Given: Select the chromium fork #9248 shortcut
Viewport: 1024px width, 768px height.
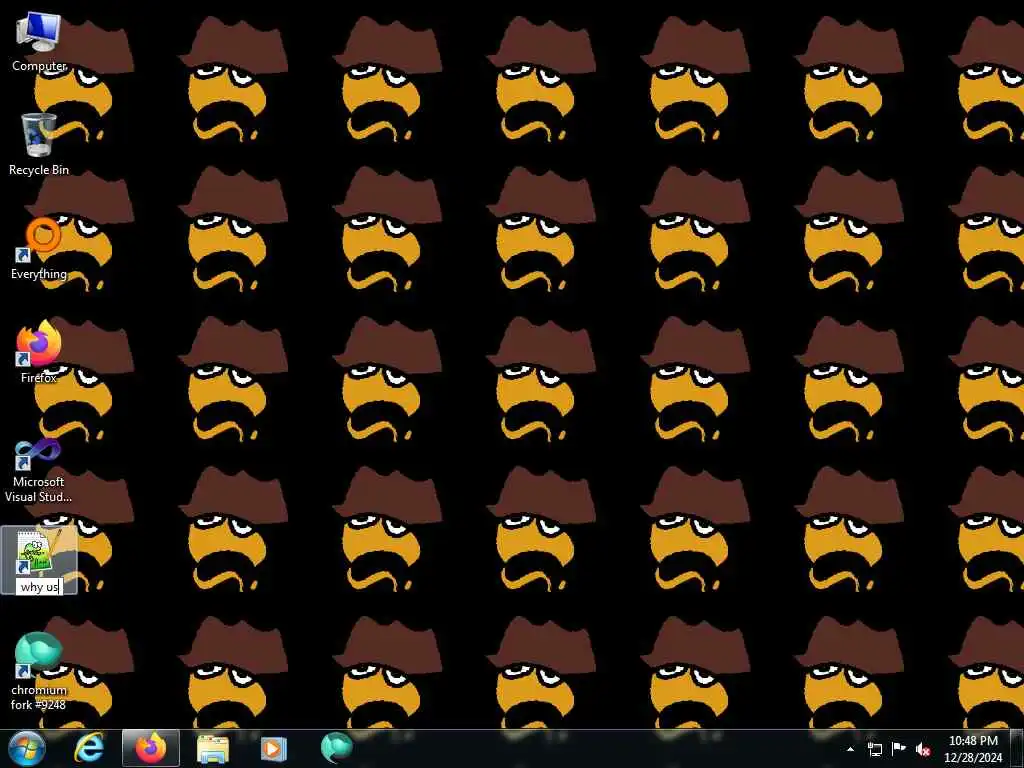Looking at the screenshot, I should (38, 656).
